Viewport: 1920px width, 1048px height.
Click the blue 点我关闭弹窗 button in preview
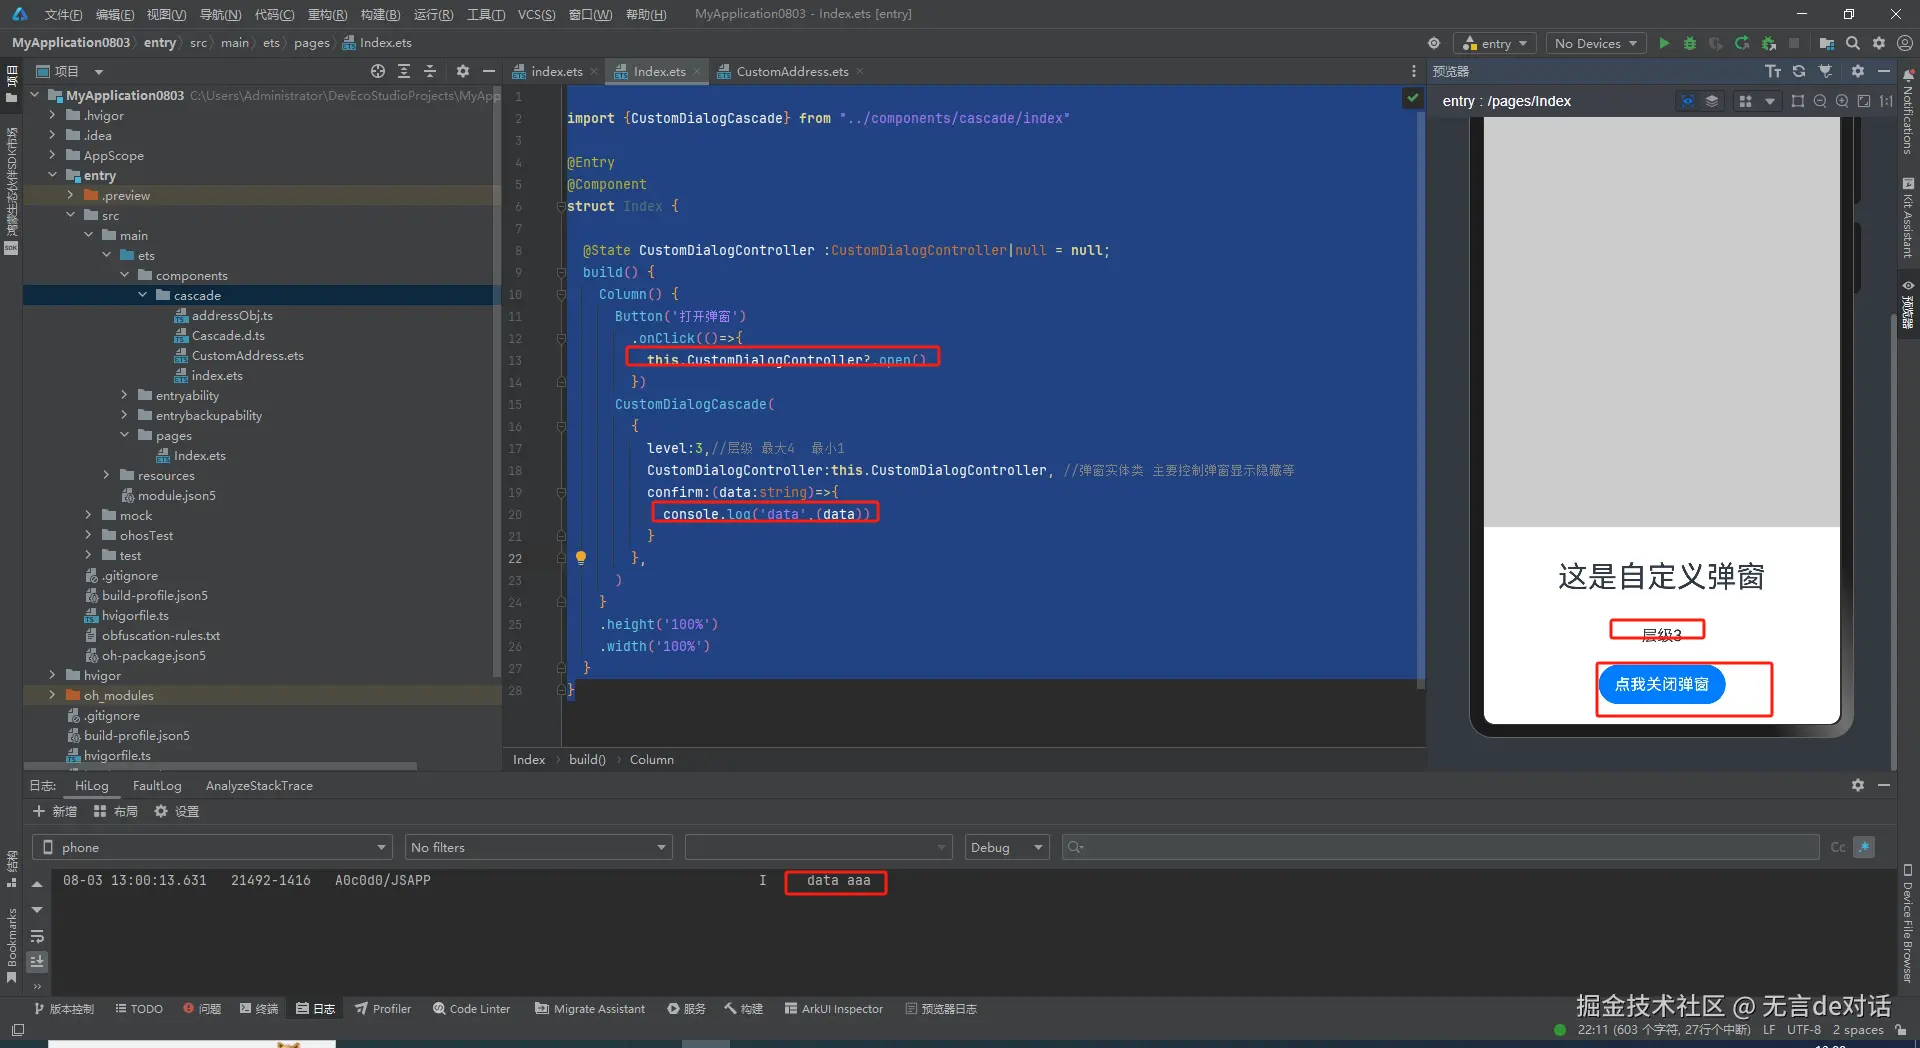pos(1661,684)
